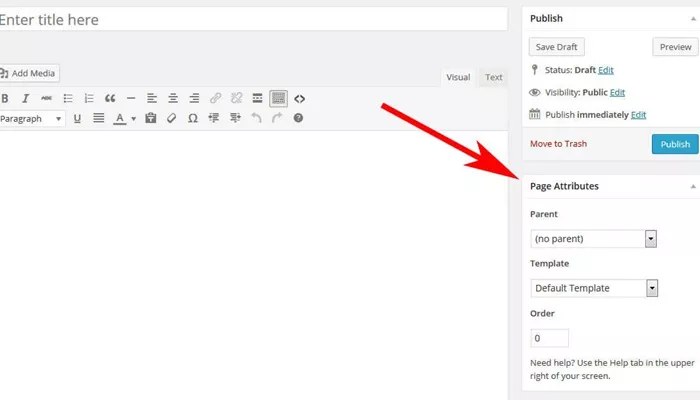Undo the last action
The image size is (700, 400).
[x=256, y=118]
